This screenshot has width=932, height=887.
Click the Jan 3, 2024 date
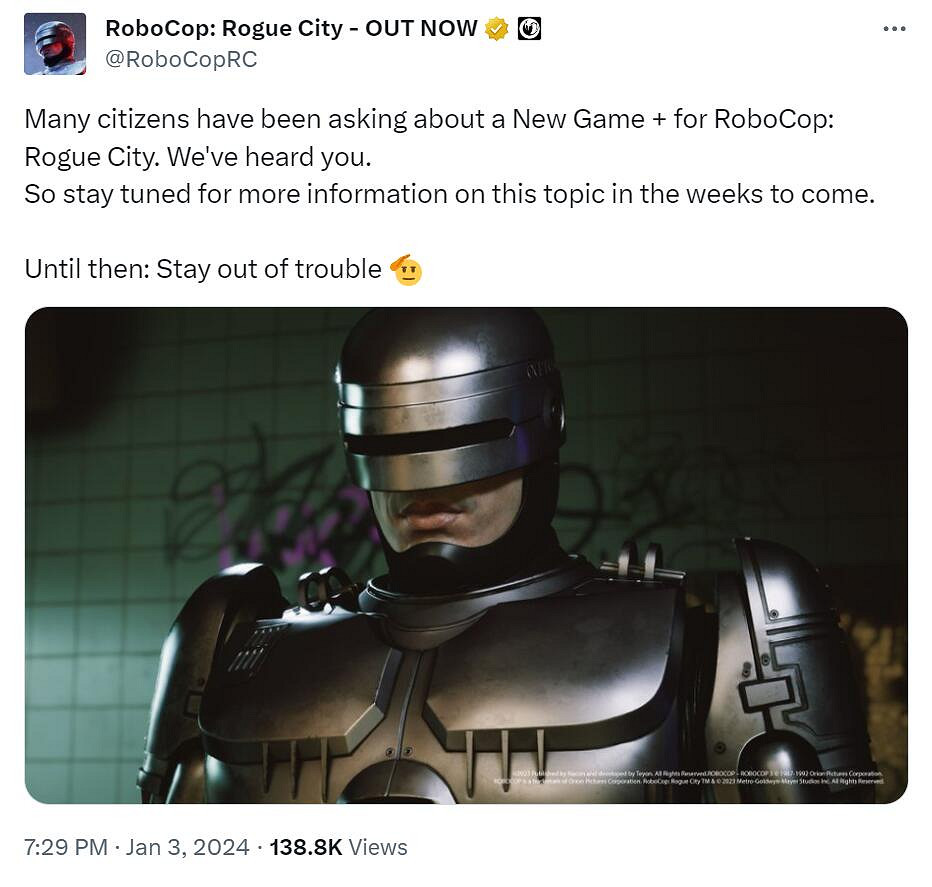(187, 847)
